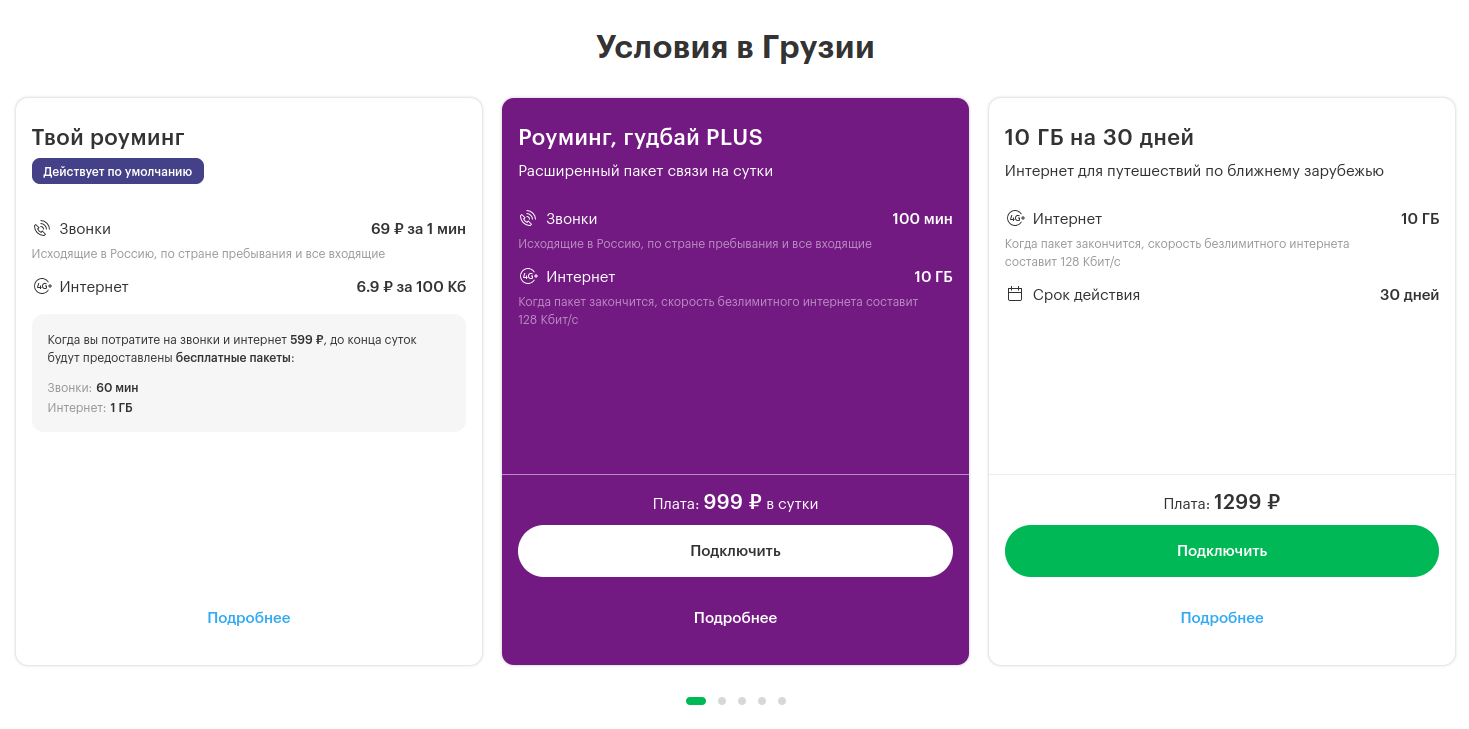
Task: Jump to the third carousel page dot
Action: point(742,701)
